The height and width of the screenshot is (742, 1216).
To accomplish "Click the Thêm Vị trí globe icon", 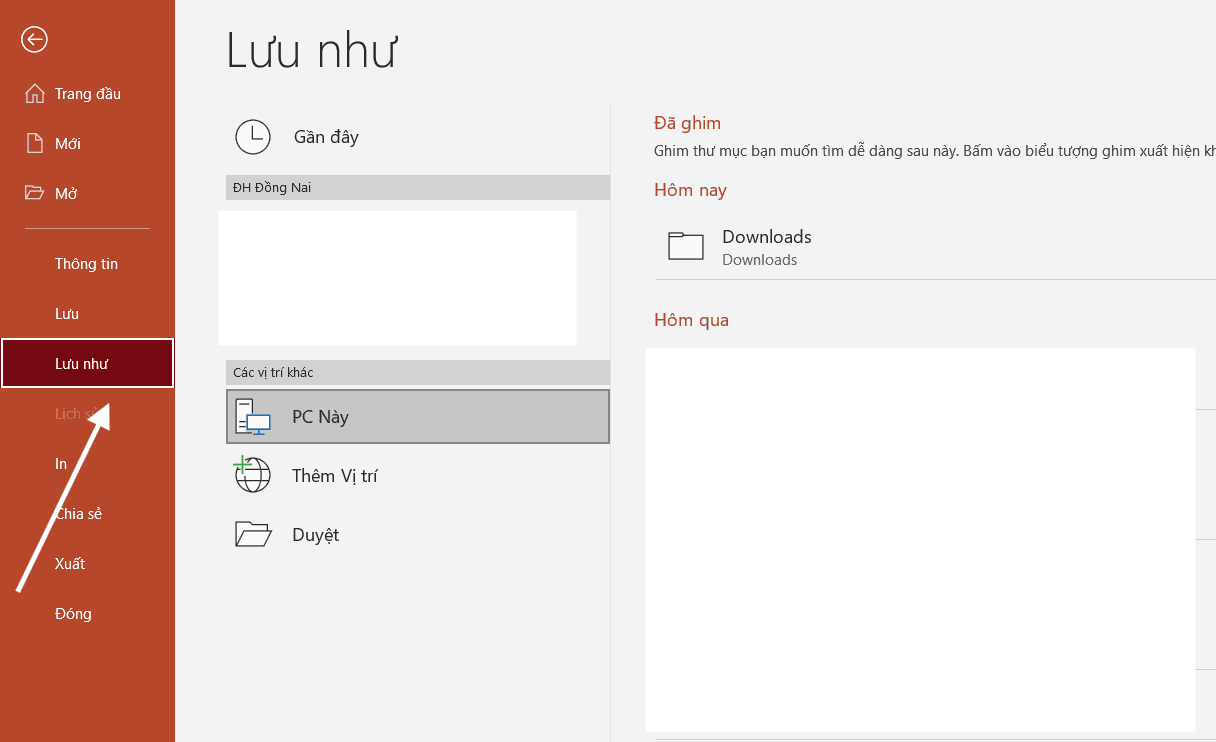I will [252, 475].
